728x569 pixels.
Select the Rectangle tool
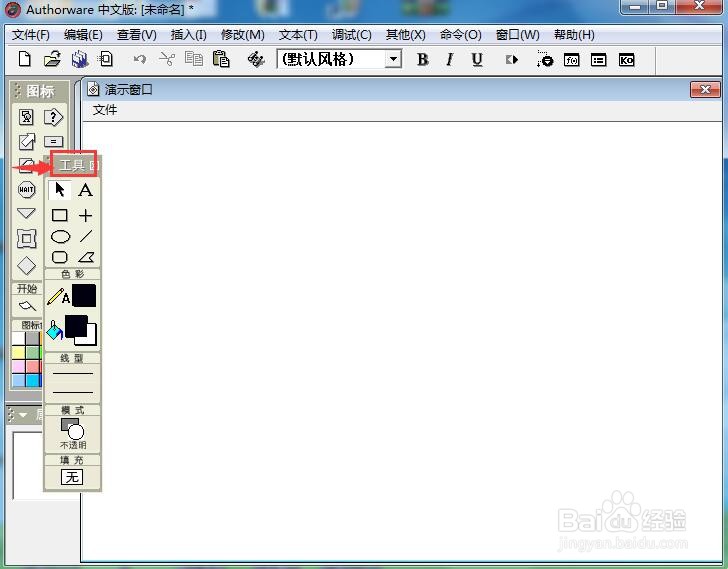(x=59, y=215)
